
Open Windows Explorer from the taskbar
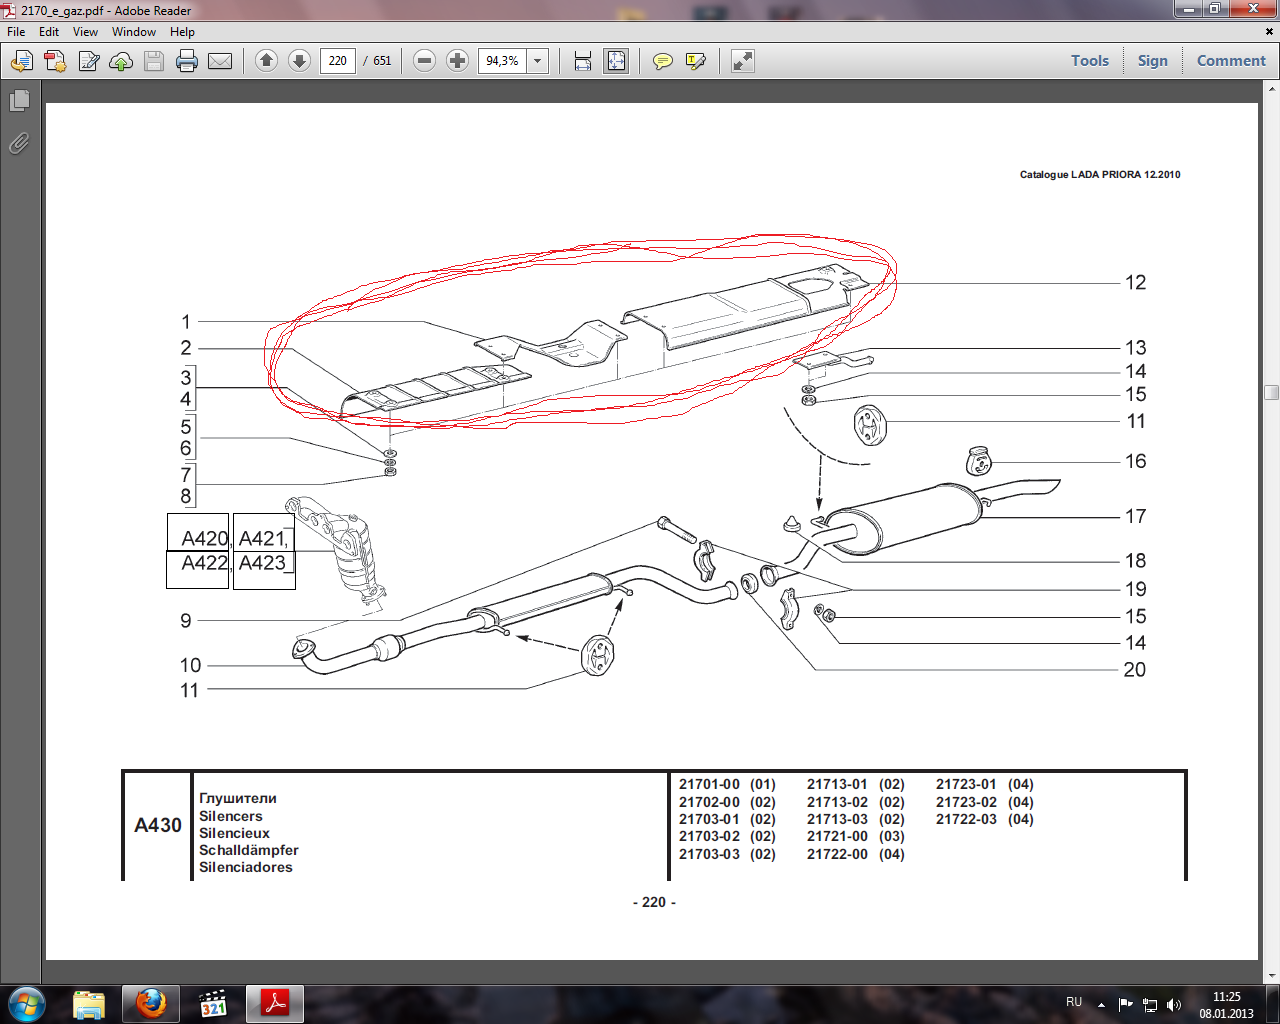pyautogui.click(x=89, y=1004)
